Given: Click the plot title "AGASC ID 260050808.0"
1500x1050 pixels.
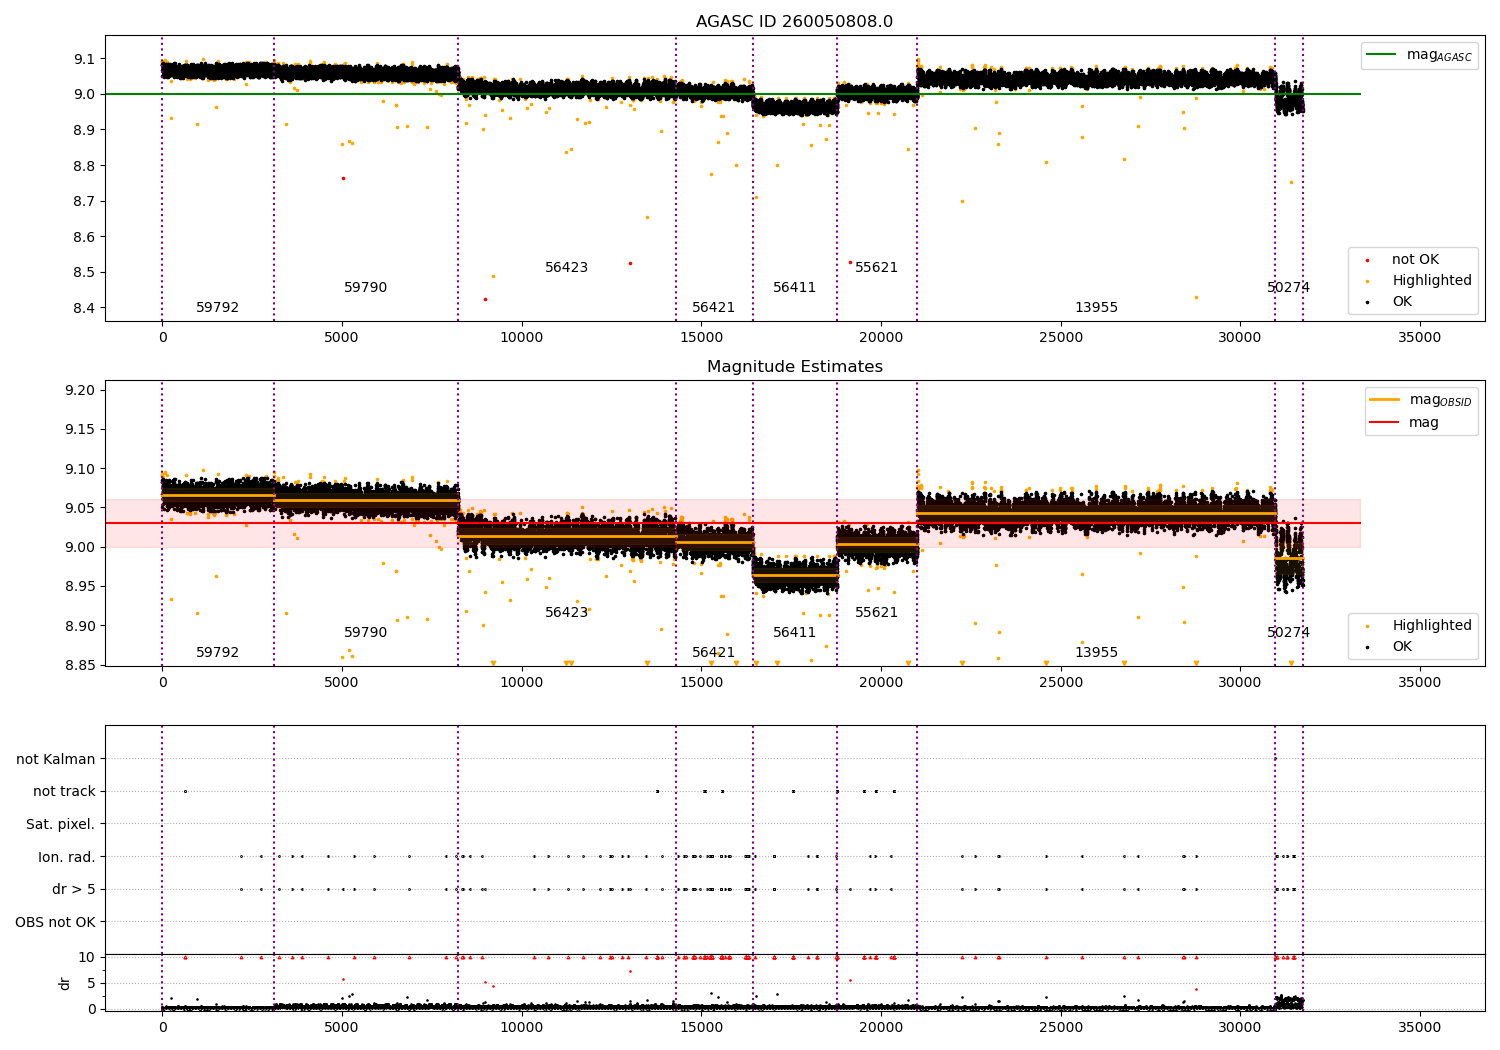Looking at the screenshot, I should point(794,22).
